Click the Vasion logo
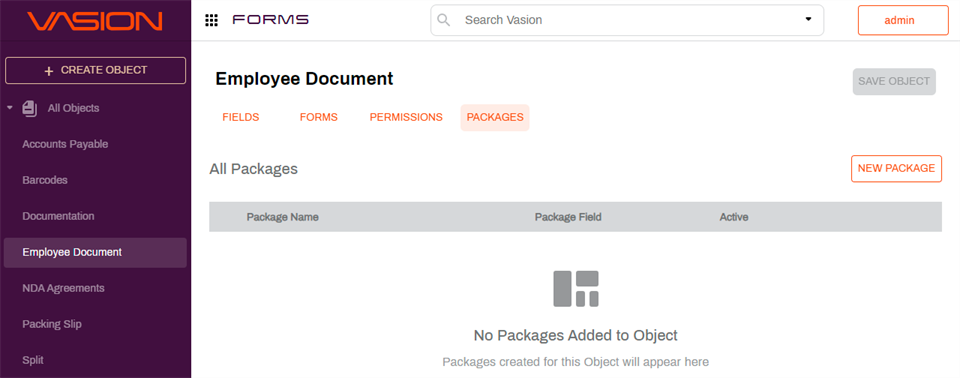This screenshot has width=960, height=378. [x=95, y=21]
